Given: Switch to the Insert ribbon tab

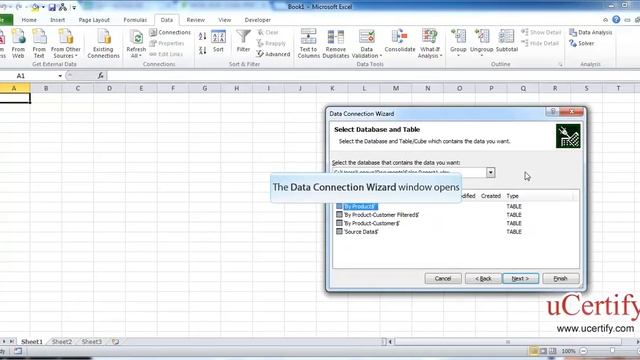Looking at the screenshot, I should pyautogui.click(x=58, y=20).
